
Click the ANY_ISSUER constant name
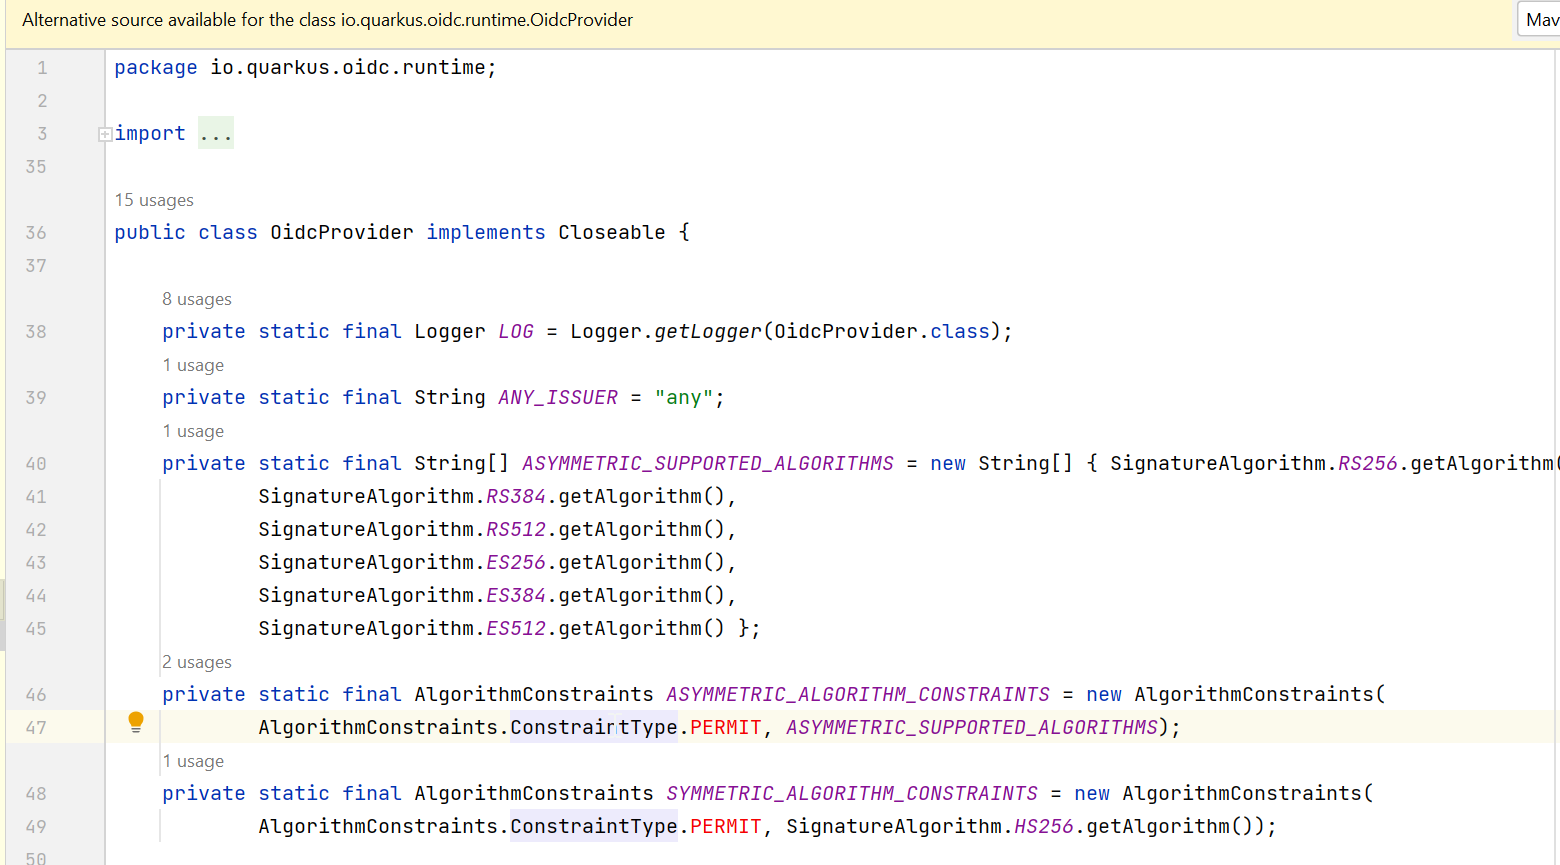[558, 397]
